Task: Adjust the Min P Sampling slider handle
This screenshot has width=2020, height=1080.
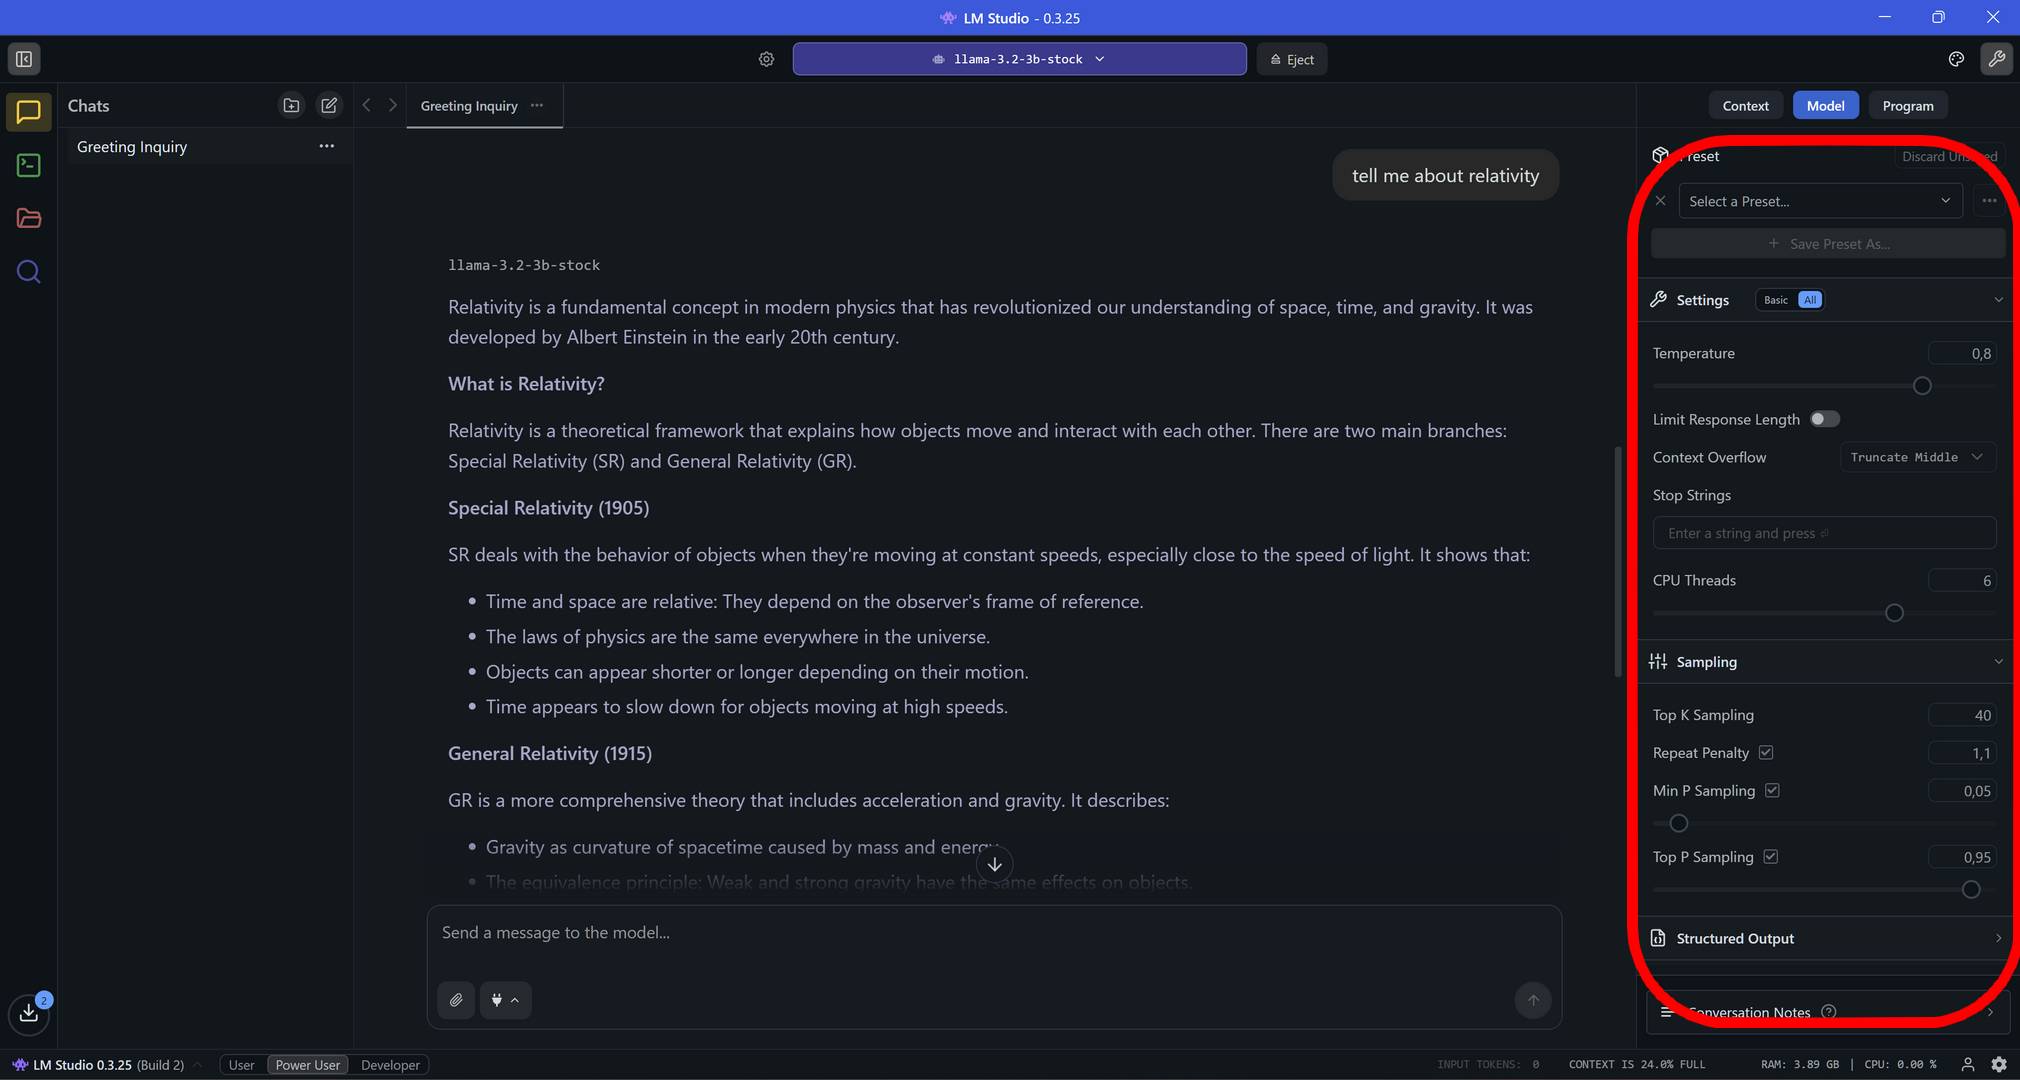Action: pyautogui.click(x=1678, y=823)
